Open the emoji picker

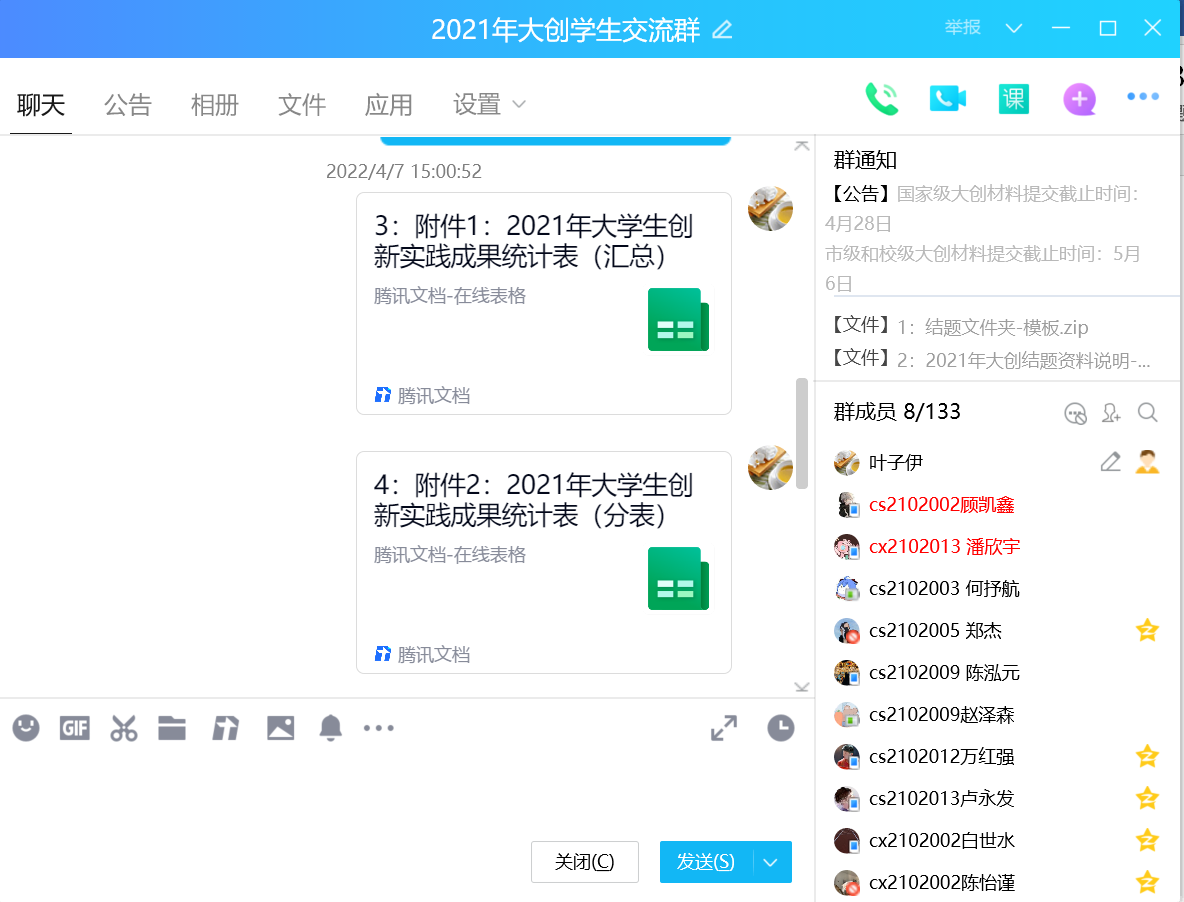pyautogui.click(x=26, y=728)
